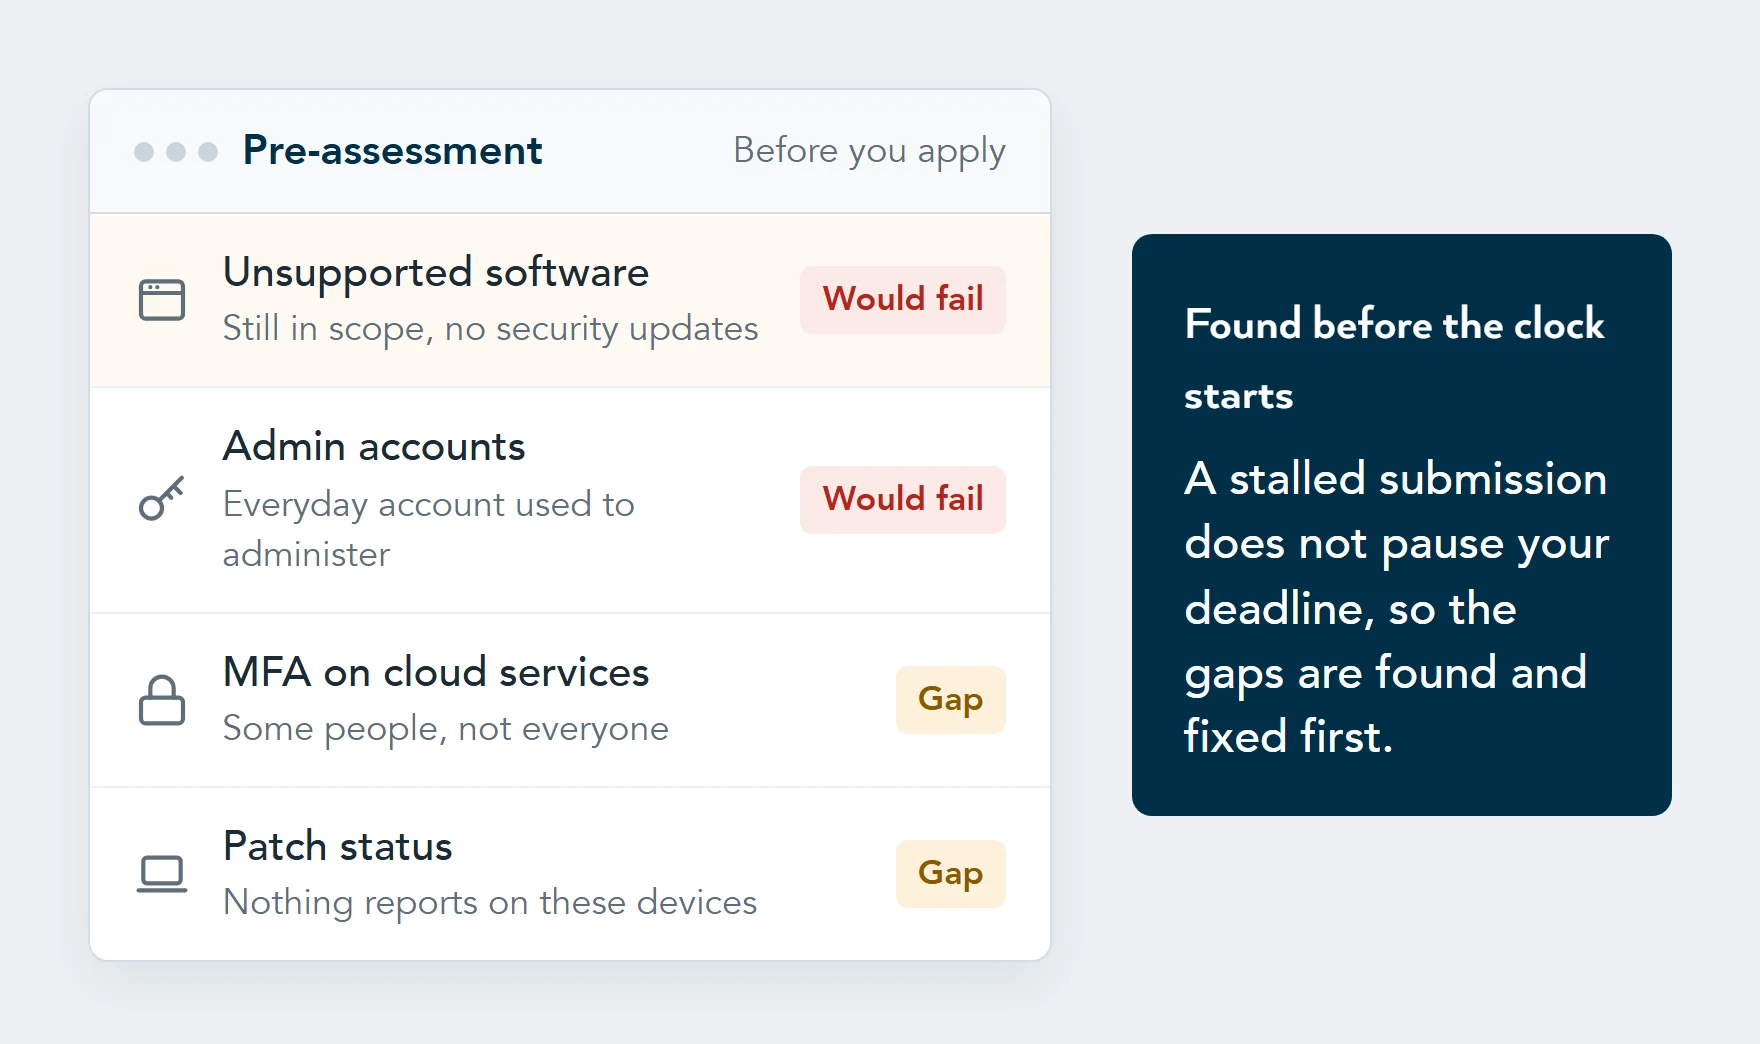Image resolution: width=1760 pixels, height=1044 pixels.
Task: Click the 'Gap' badge for MFA on cloud services
Action: 951,699
